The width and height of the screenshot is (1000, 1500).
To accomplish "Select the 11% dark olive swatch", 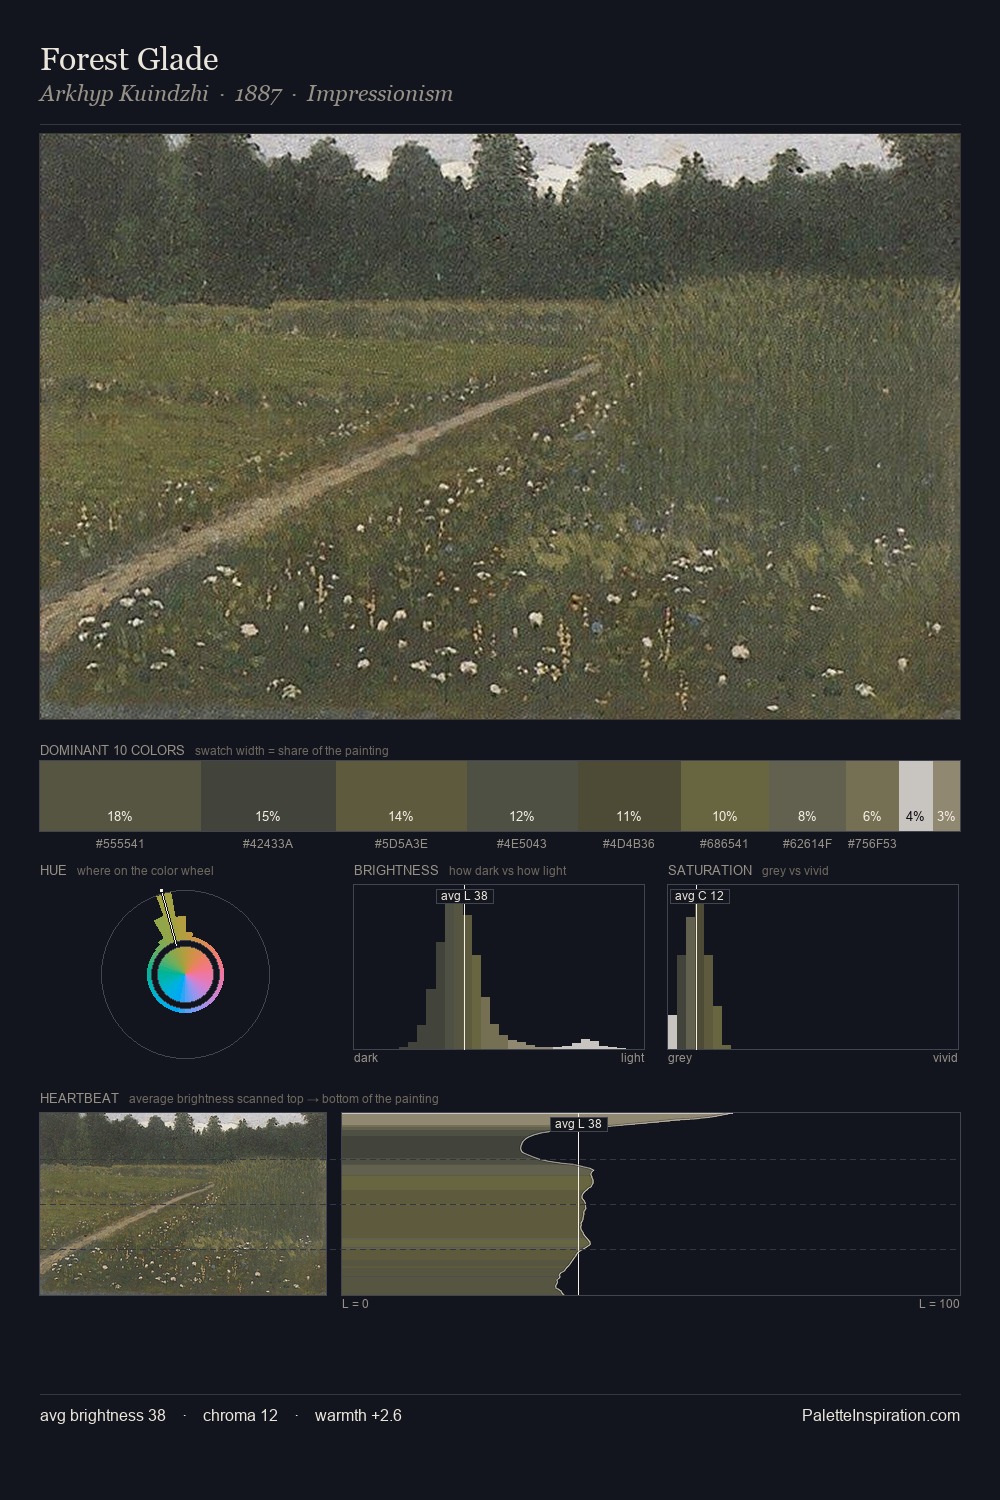I will tap(629, 796).
